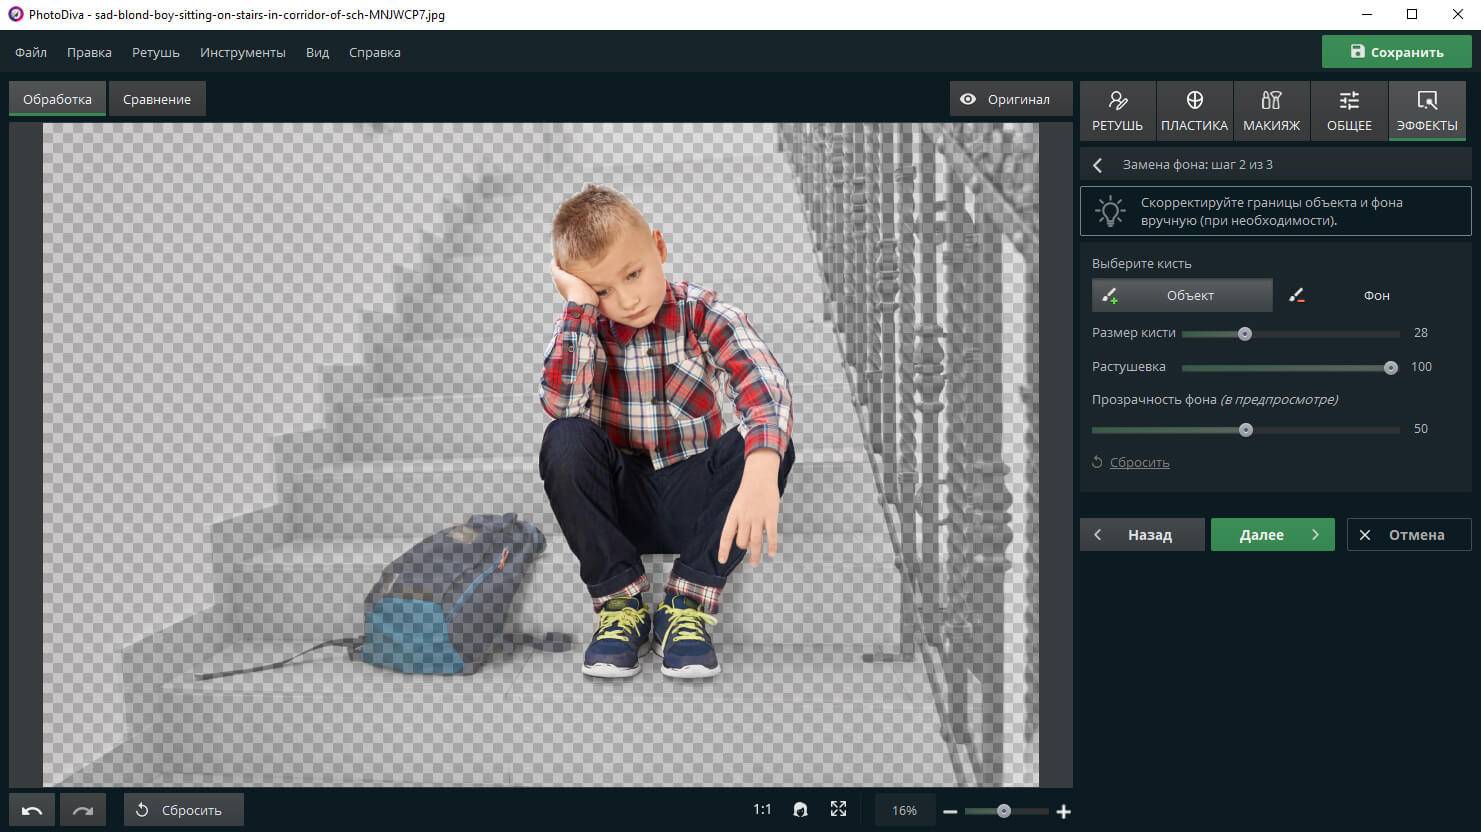Switch to the Сравнение tab
The image size is (1481, 832).
(x=157, y=99)
